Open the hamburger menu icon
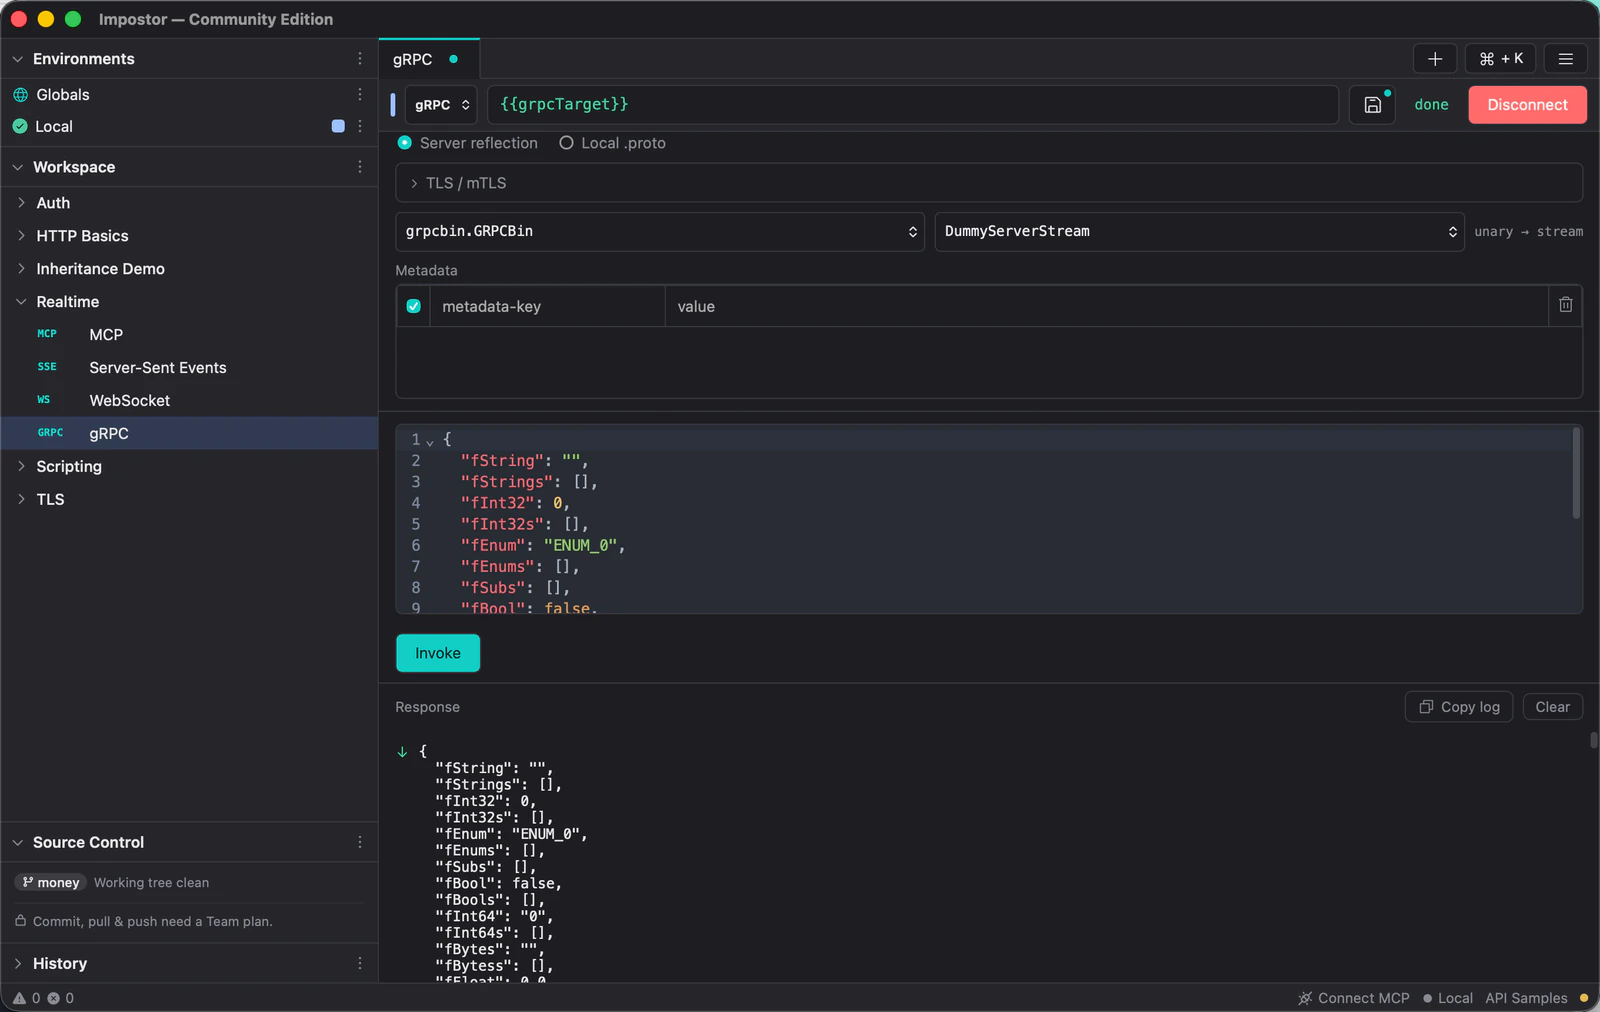The height and width of the screenshot is (1012, 1600). coord(1565,59)
